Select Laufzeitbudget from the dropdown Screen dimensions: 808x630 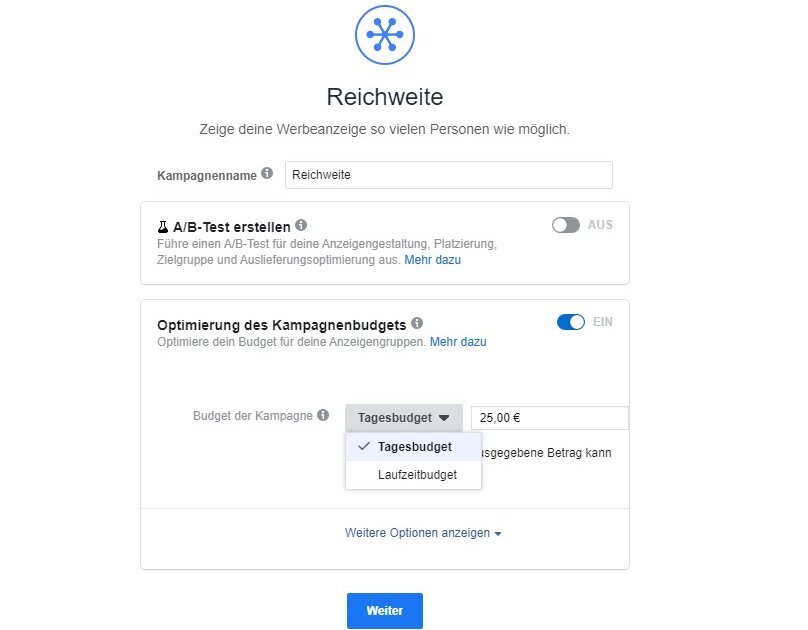(417, 477)
